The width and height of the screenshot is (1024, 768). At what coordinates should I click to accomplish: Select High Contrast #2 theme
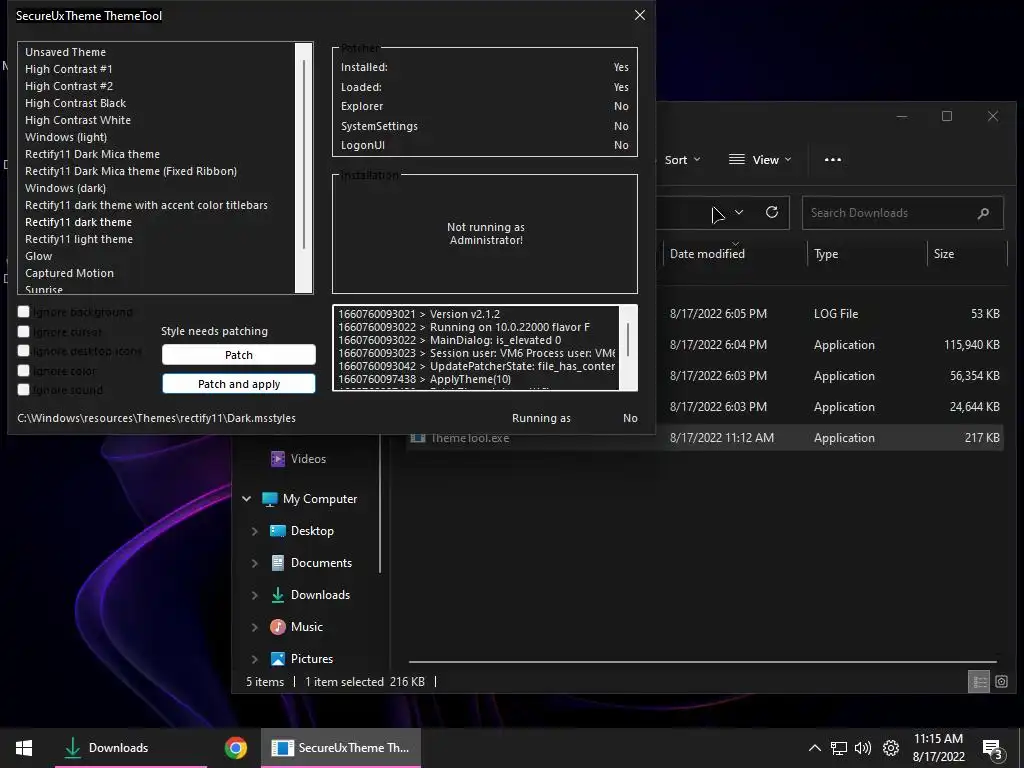coord(69,86)
